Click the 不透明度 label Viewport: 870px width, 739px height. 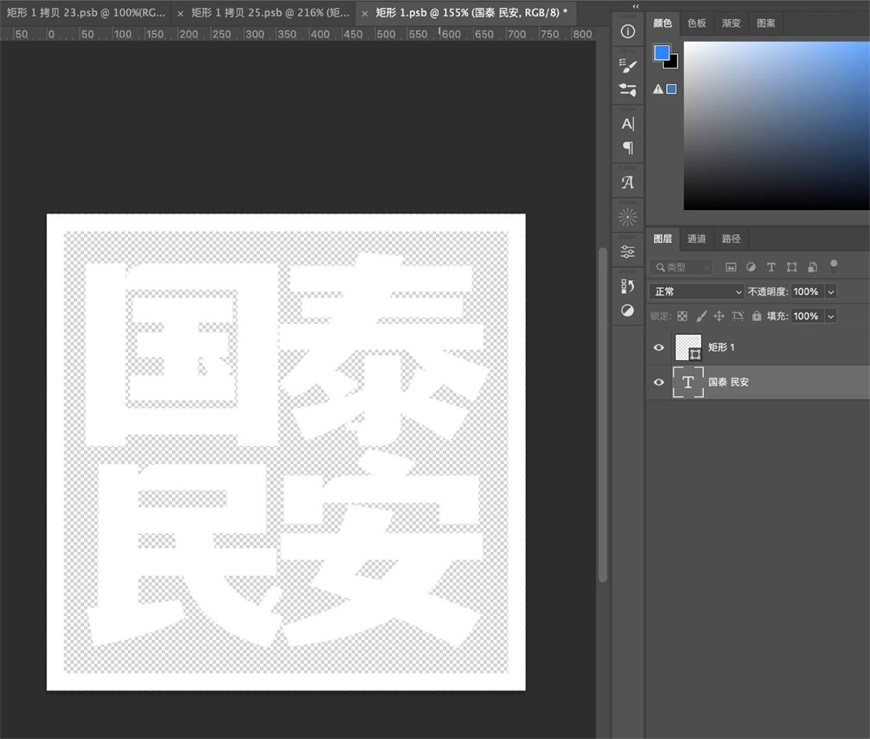pos(767,292)
